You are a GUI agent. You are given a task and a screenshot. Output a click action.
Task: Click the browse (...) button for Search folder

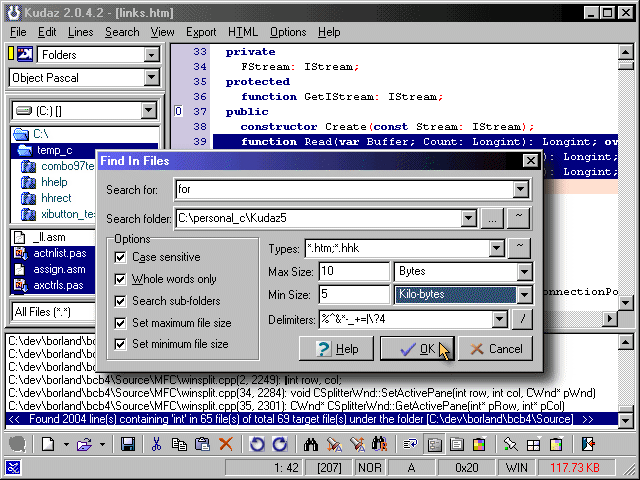tap(492, 218)
